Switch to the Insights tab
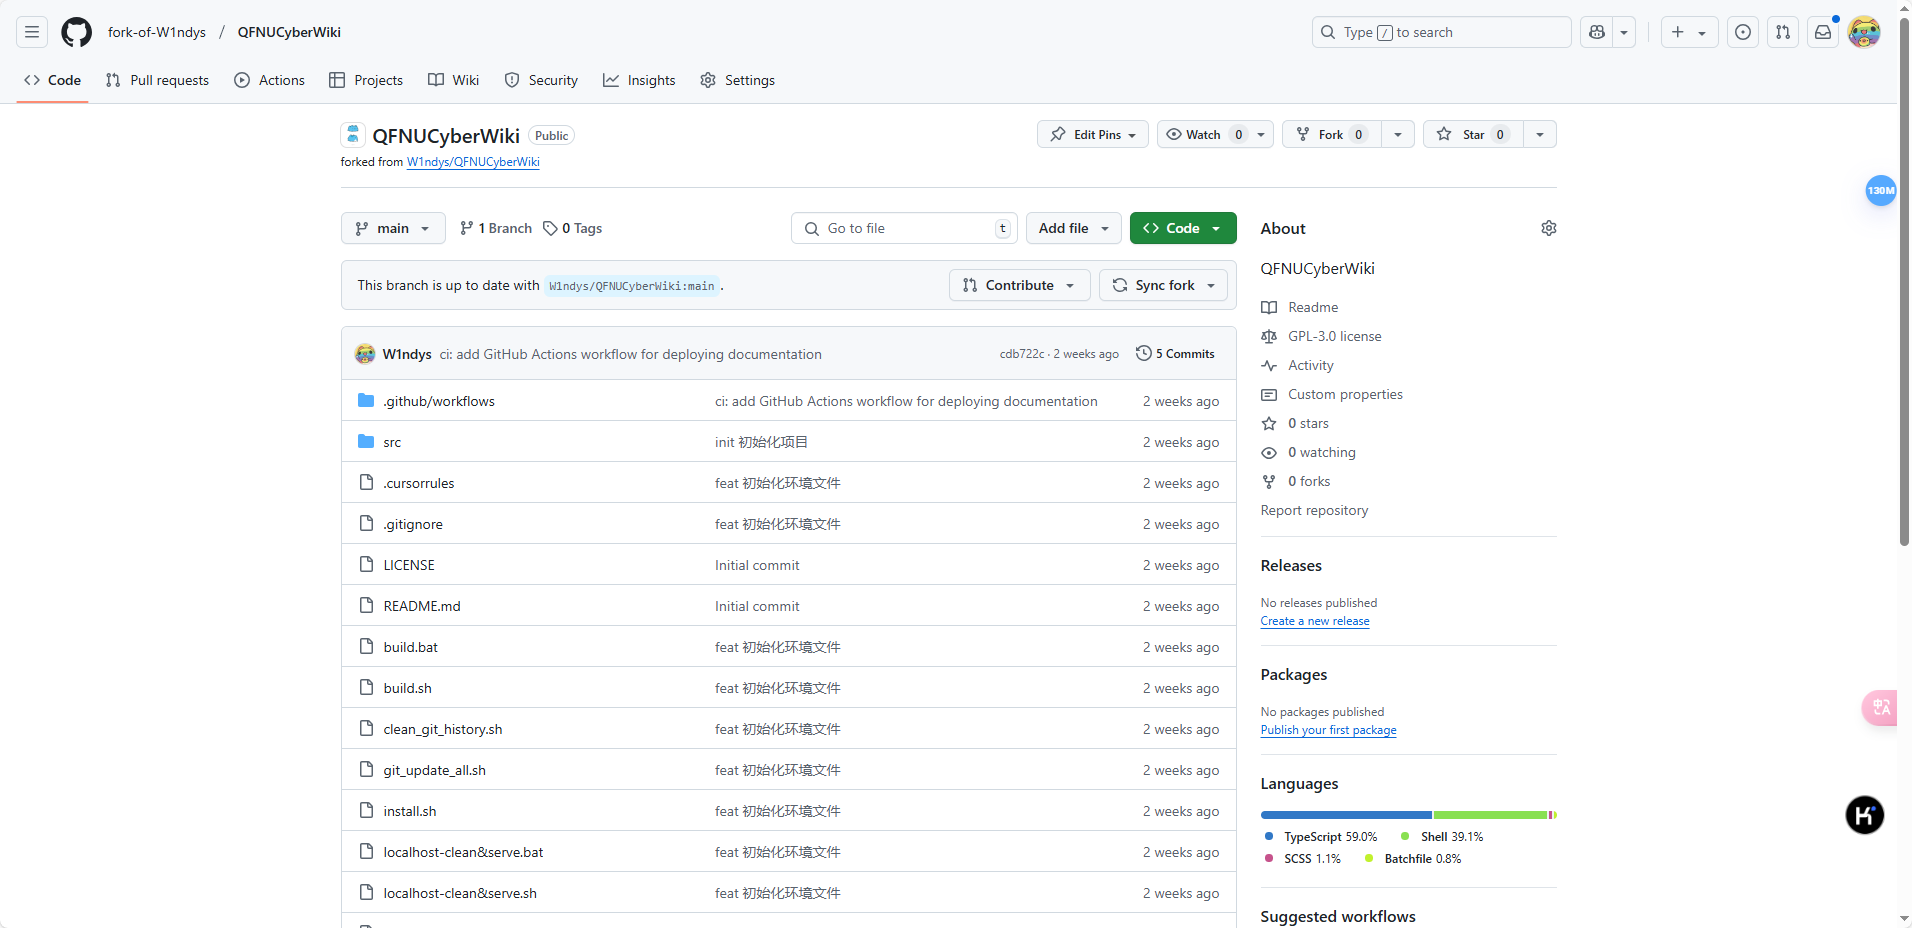 tap(639, 80)
